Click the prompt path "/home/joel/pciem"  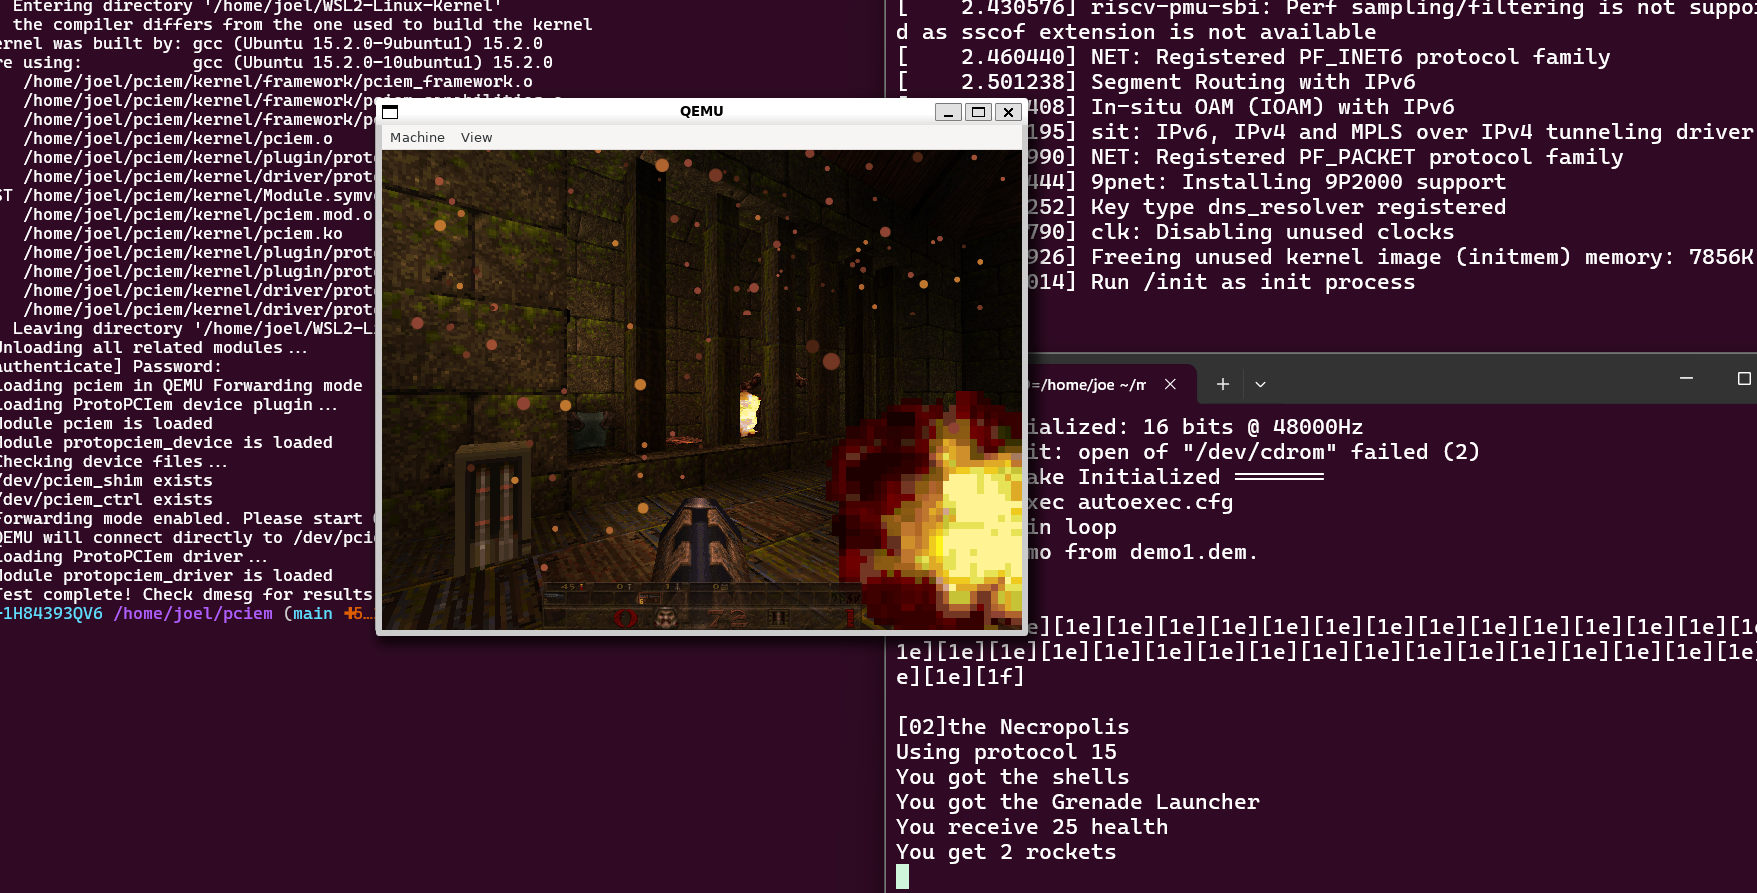coord(193,614)
